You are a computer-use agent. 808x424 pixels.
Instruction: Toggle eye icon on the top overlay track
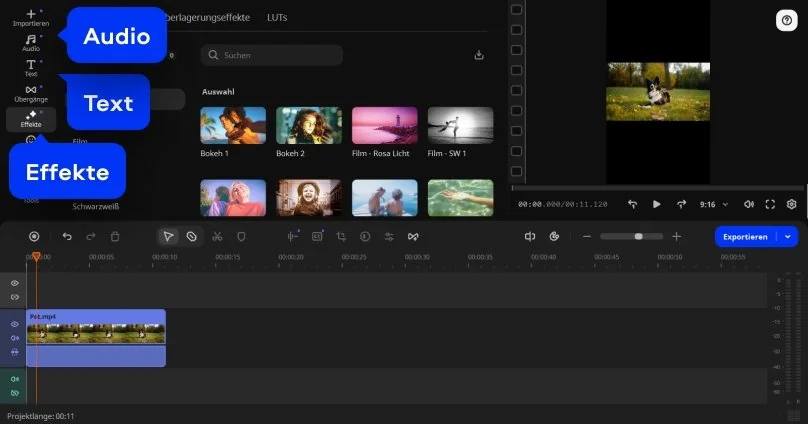[15, 284]
